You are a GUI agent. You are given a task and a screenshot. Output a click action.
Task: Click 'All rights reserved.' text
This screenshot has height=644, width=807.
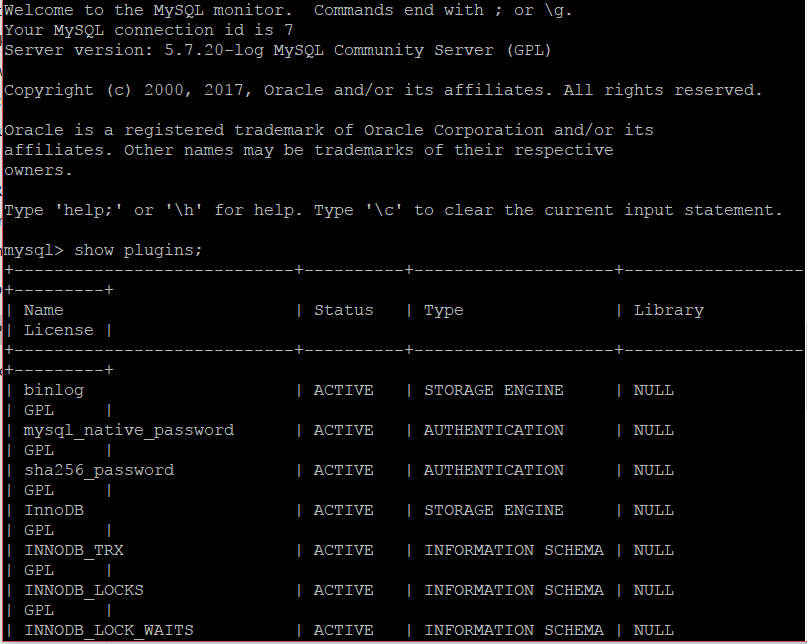(x=662, y=90)
